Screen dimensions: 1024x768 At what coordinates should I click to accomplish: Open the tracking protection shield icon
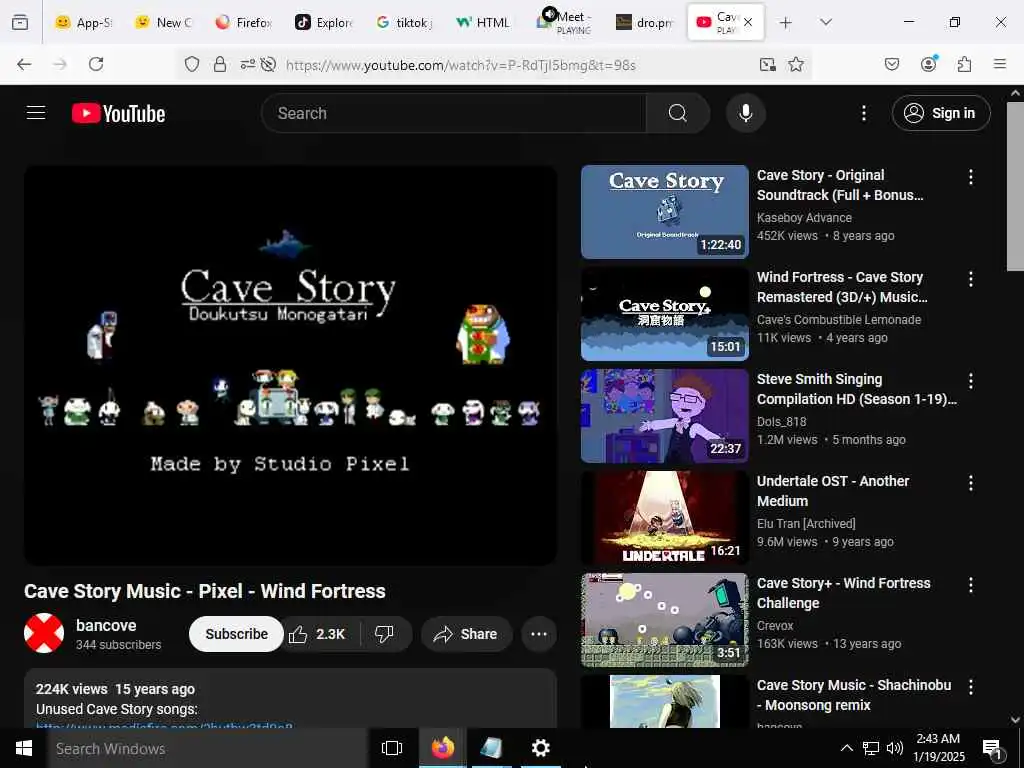point(191,64)
